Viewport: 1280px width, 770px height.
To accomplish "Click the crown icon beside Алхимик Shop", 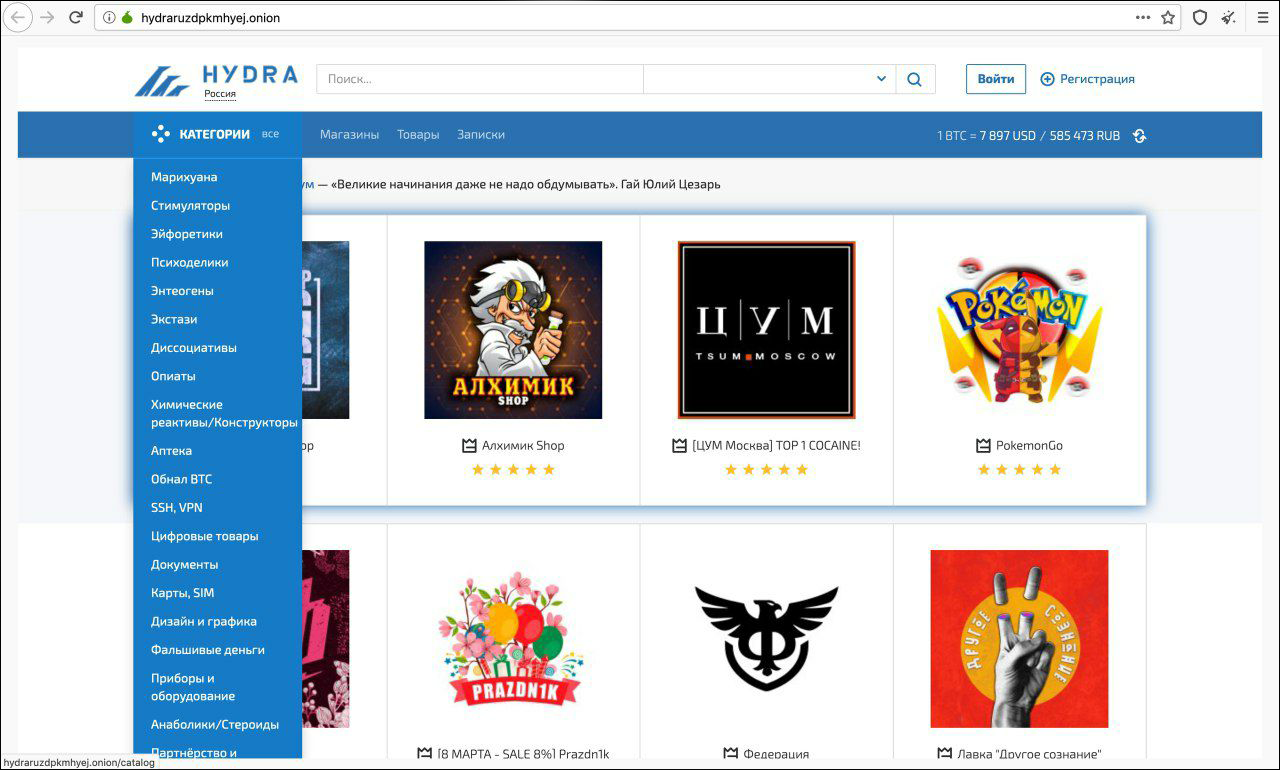I will (x=469, y=445).
